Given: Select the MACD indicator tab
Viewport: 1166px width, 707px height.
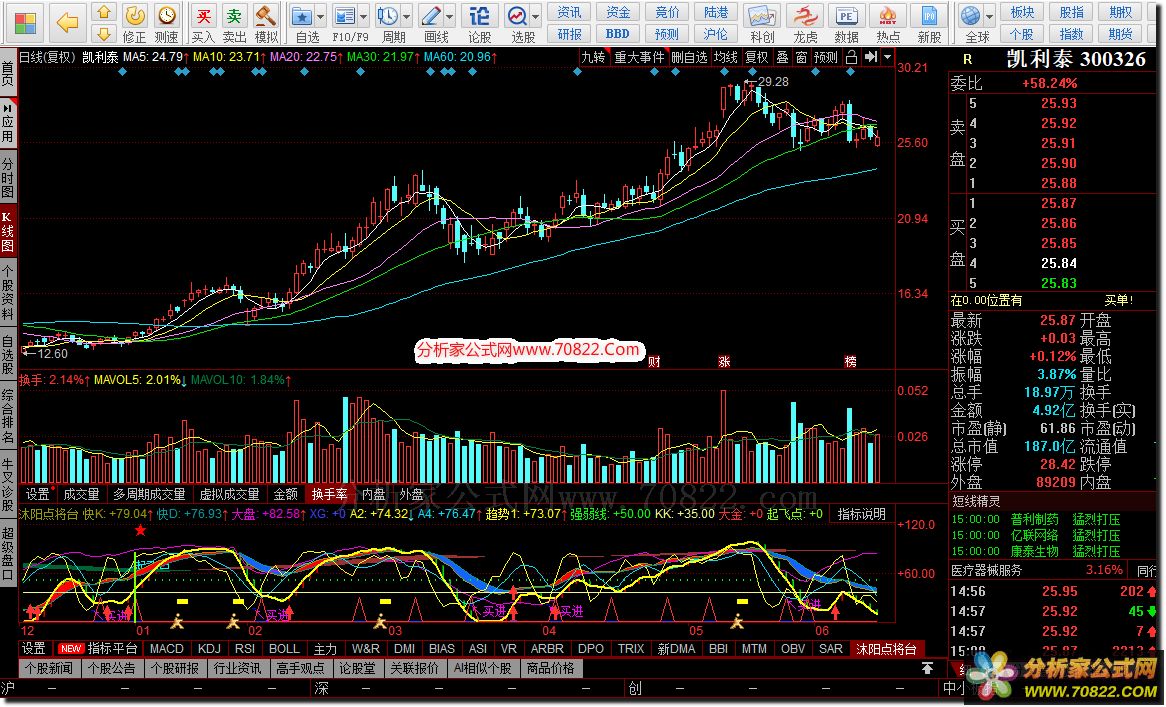Looking at the screenshot, I should point(167,648).
